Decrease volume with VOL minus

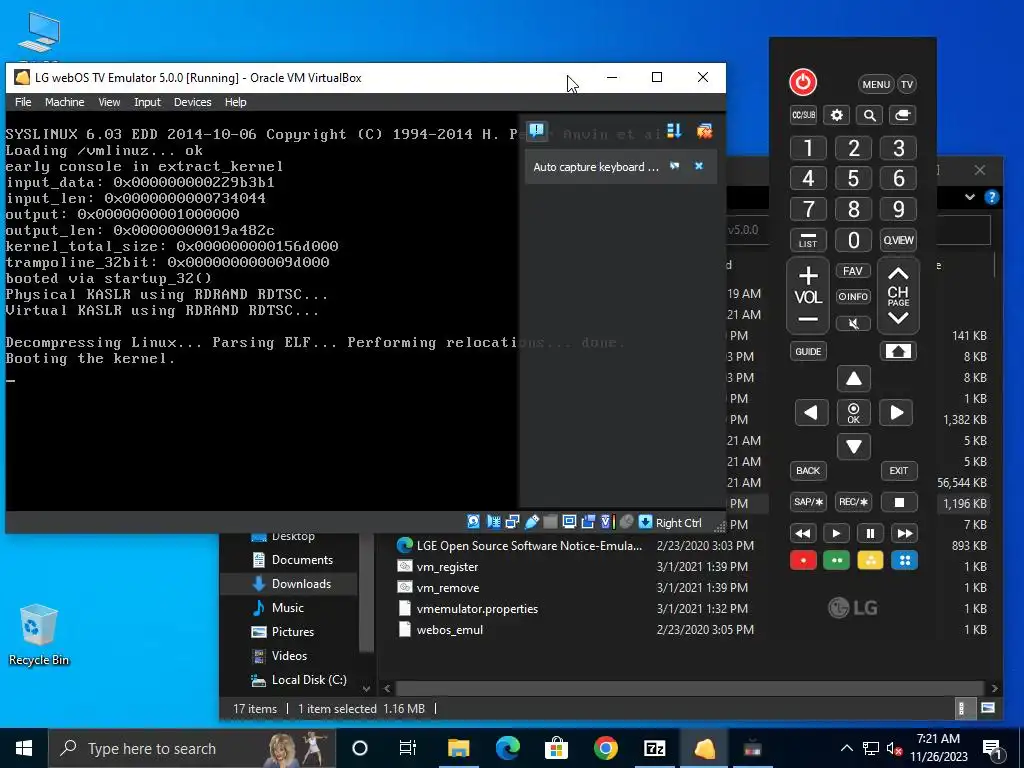[808, 320]
